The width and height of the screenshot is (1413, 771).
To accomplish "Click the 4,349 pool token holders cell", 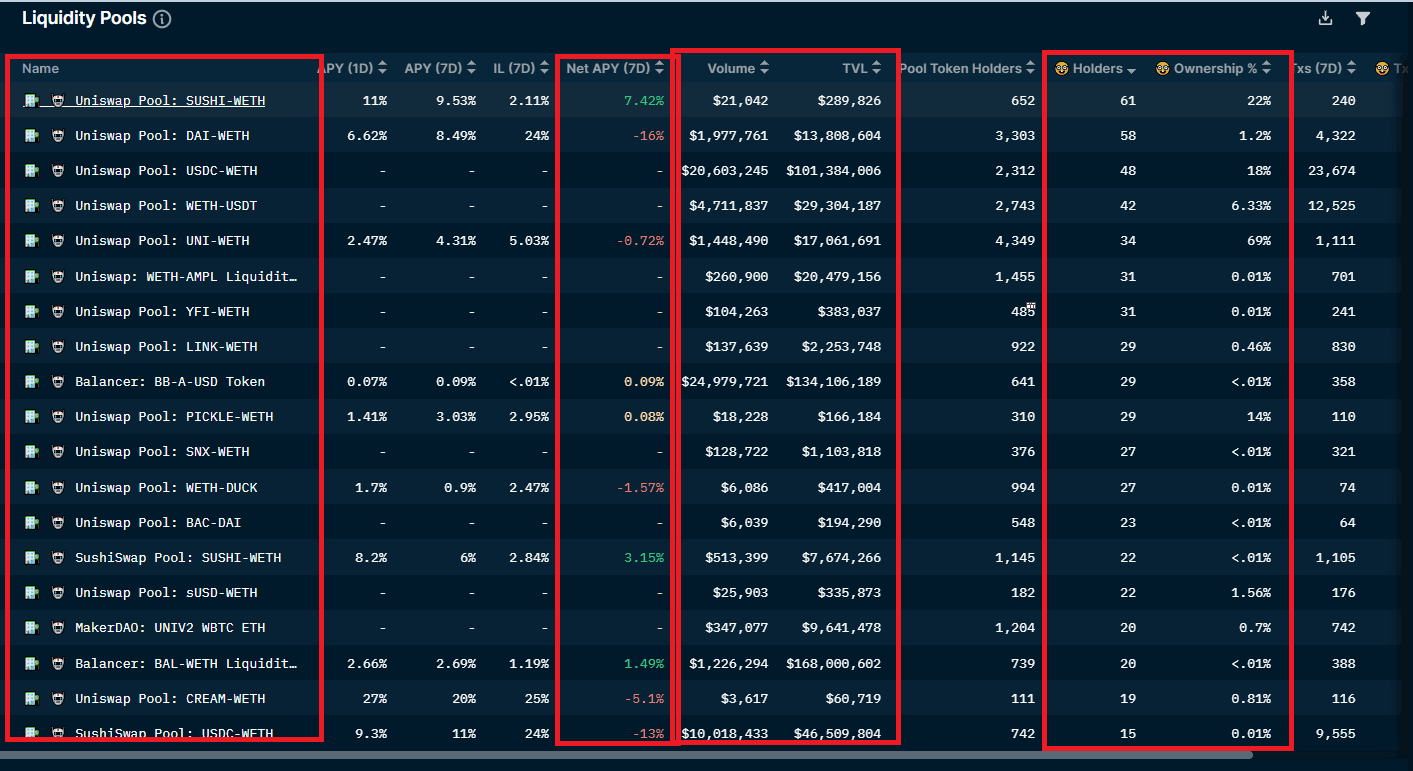I will click(1015, 241).
